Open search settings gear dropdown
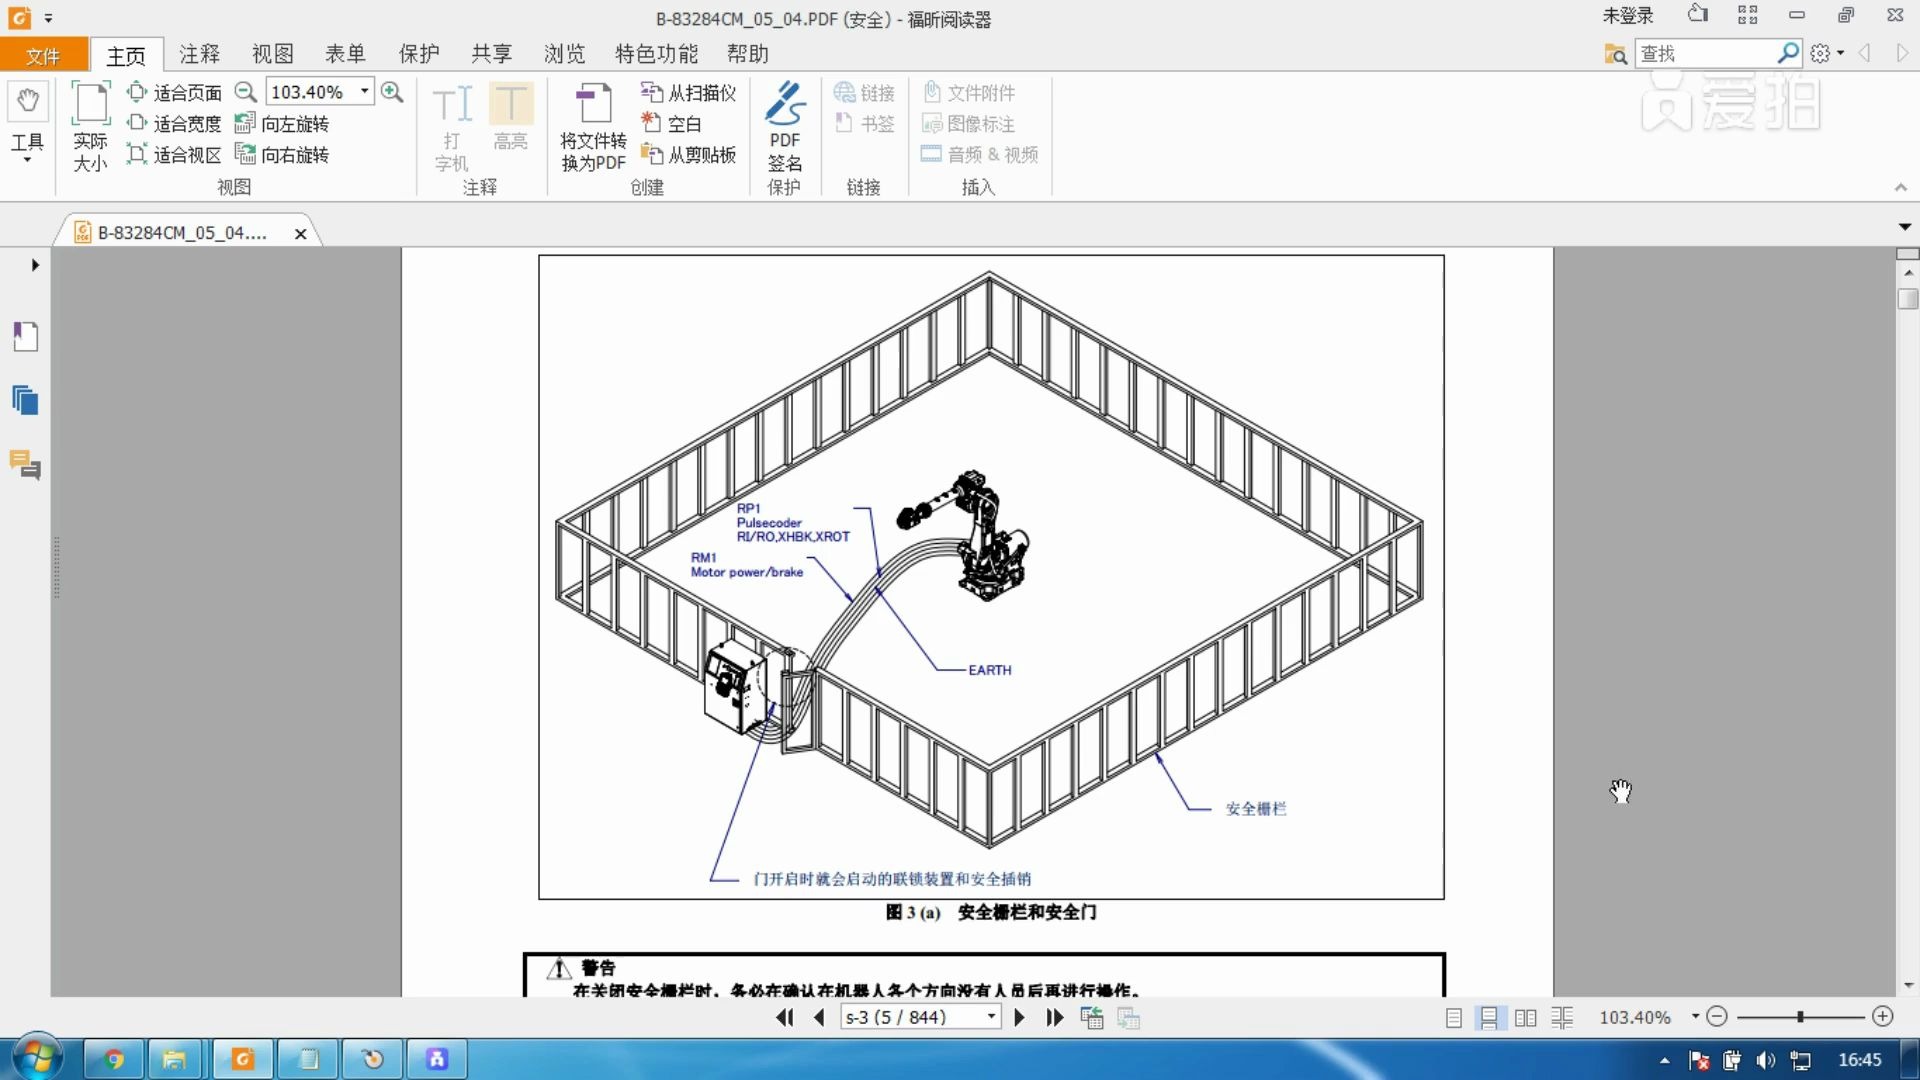The height and width of the screenshot is (1080, 1920). coord(1827,53)
